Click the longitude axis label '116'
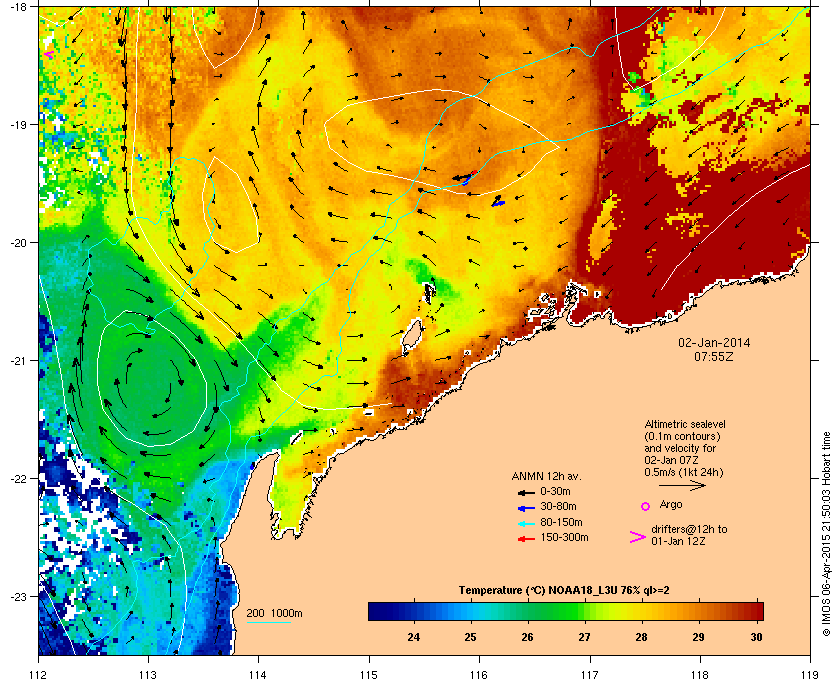The height and width of the screenshot is (680, 840). (x=479, y=675)
